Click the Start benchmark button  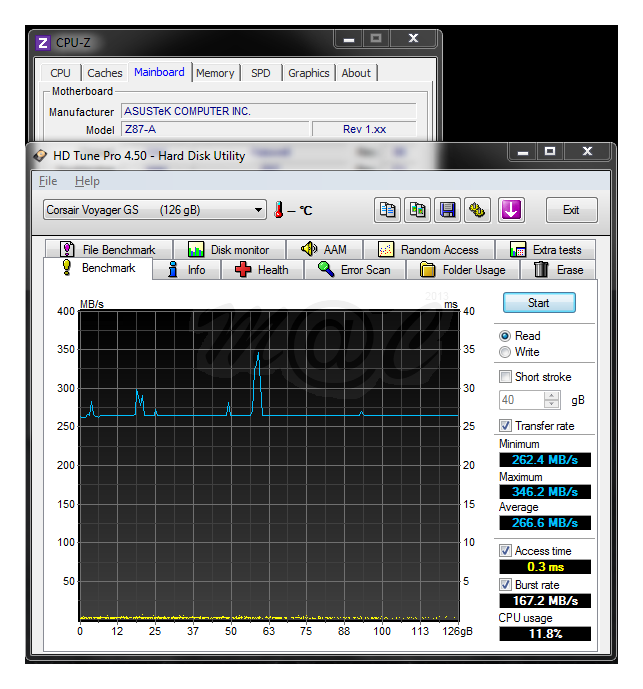pos(539,303)
